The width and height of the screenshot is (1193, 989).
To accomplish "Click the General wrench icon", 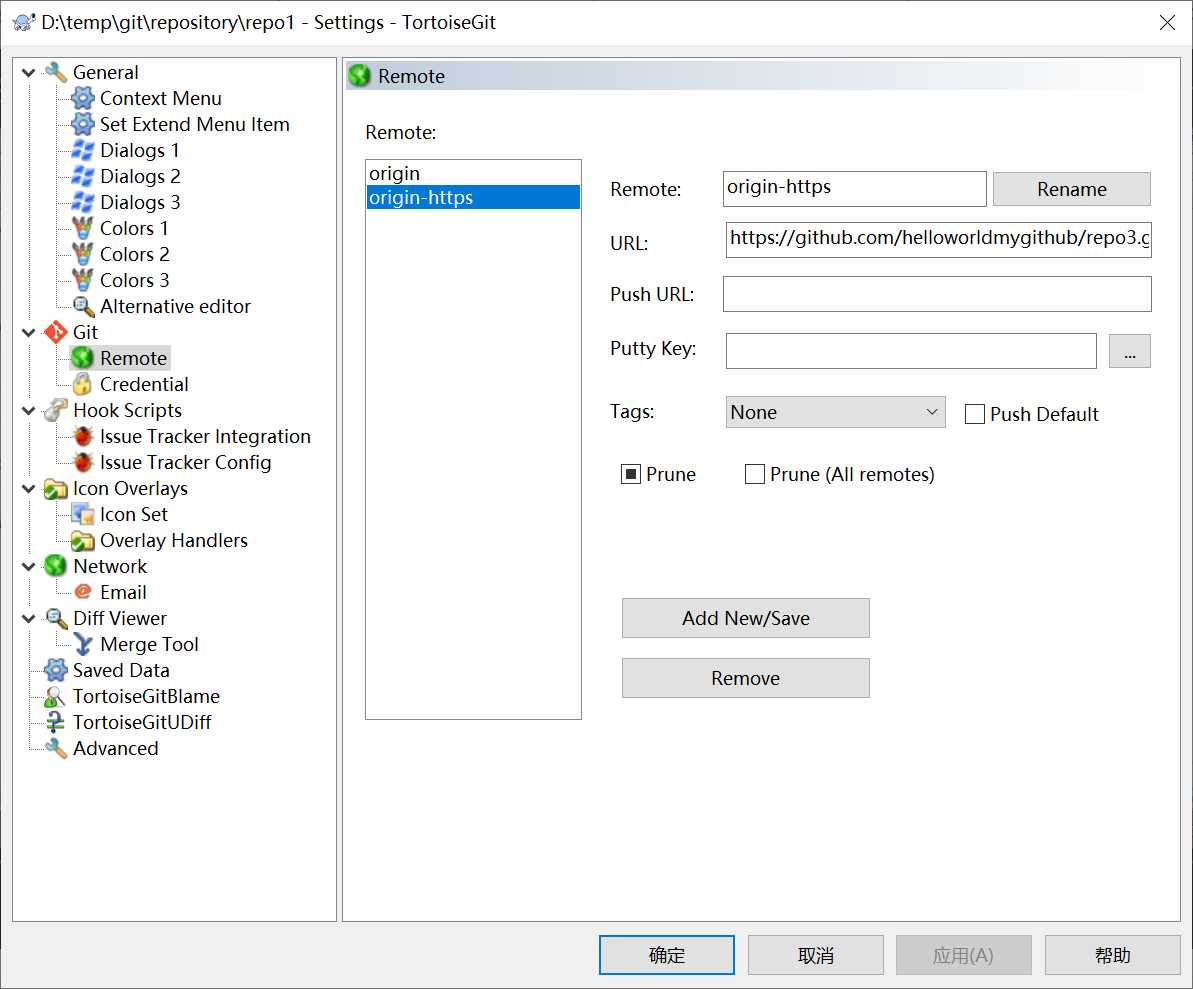I will 56,72.
